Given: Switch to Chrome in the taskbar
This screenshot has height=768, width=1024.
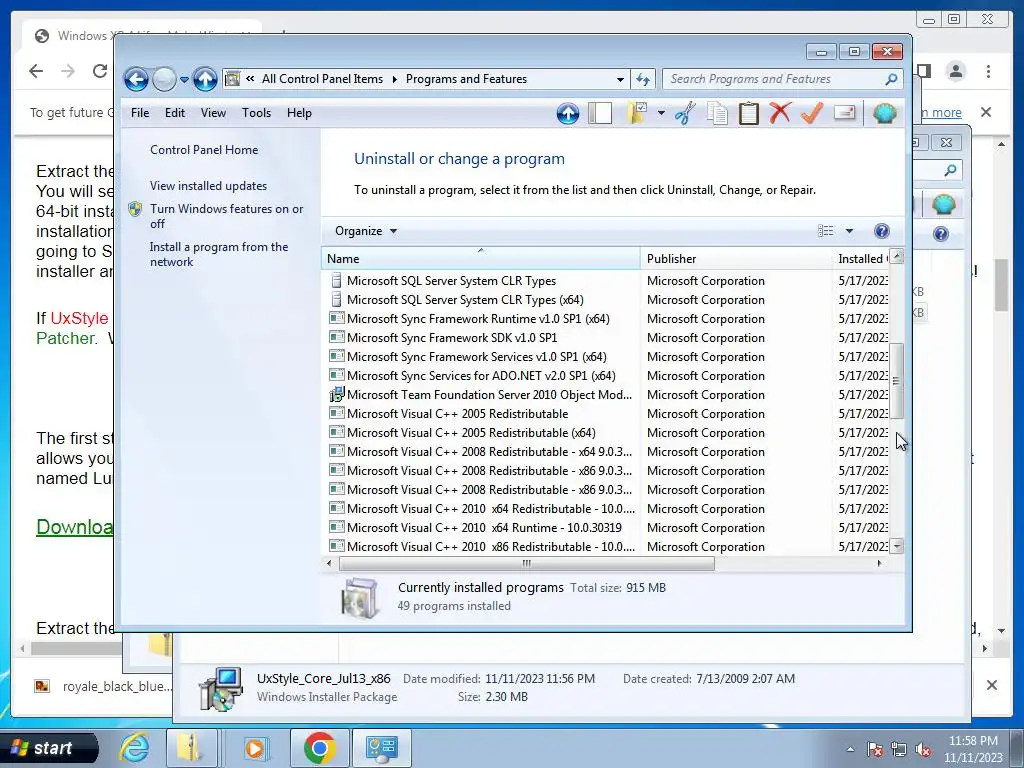Looking at the screenshot, I should pos(319,748).
